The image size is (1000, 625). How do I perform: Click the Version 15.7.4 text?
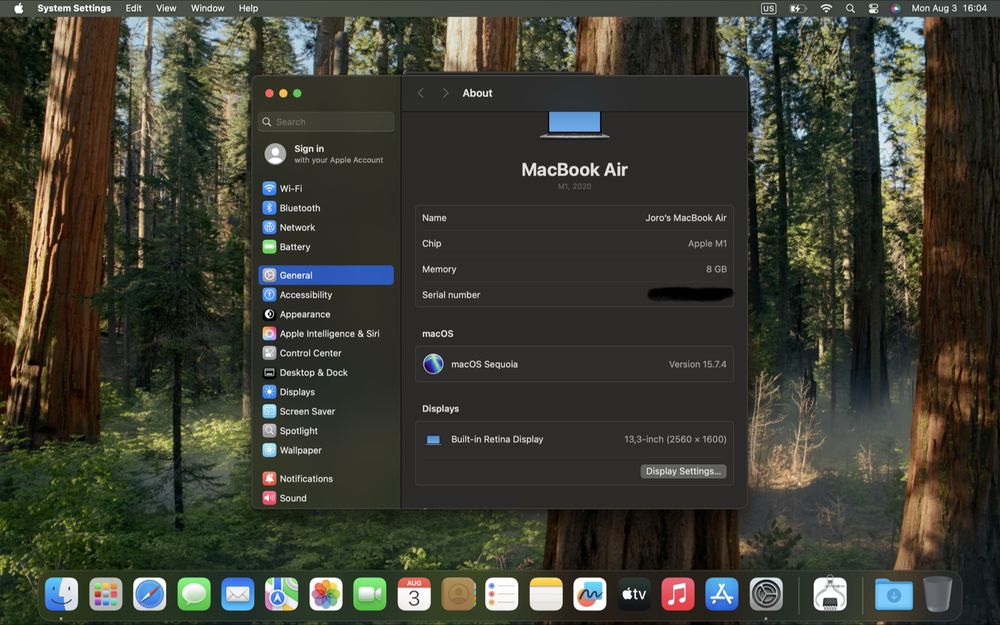pyautogui.click(x=697, y=364)
